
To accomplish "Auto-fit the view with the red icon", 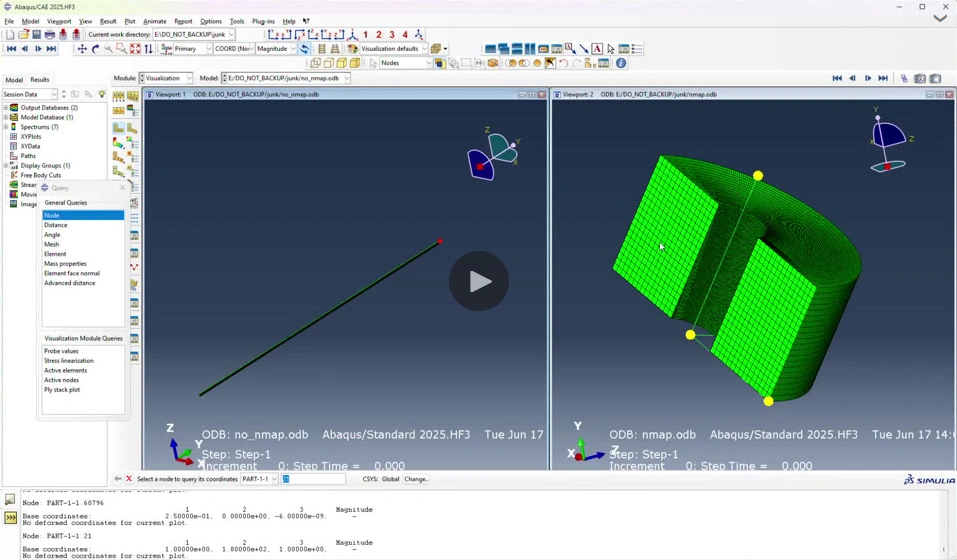I will tap(135, 49).
